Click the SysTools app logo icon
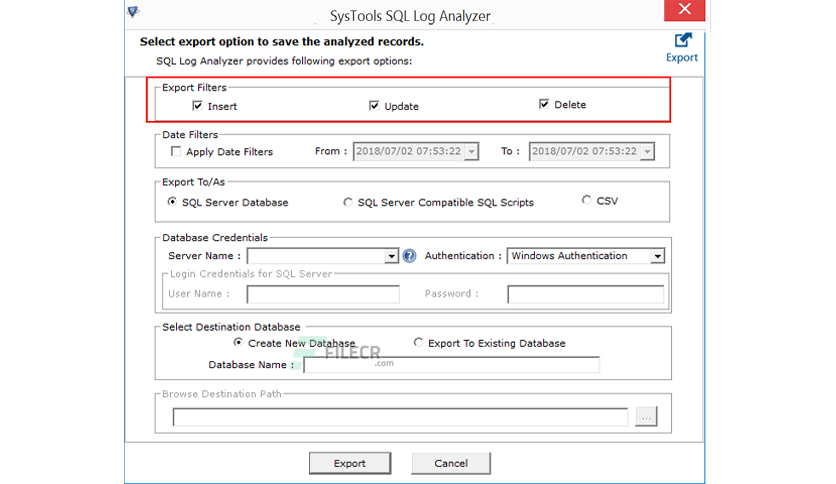This screenshot has width=836, height=484. (x=133, y=11)
